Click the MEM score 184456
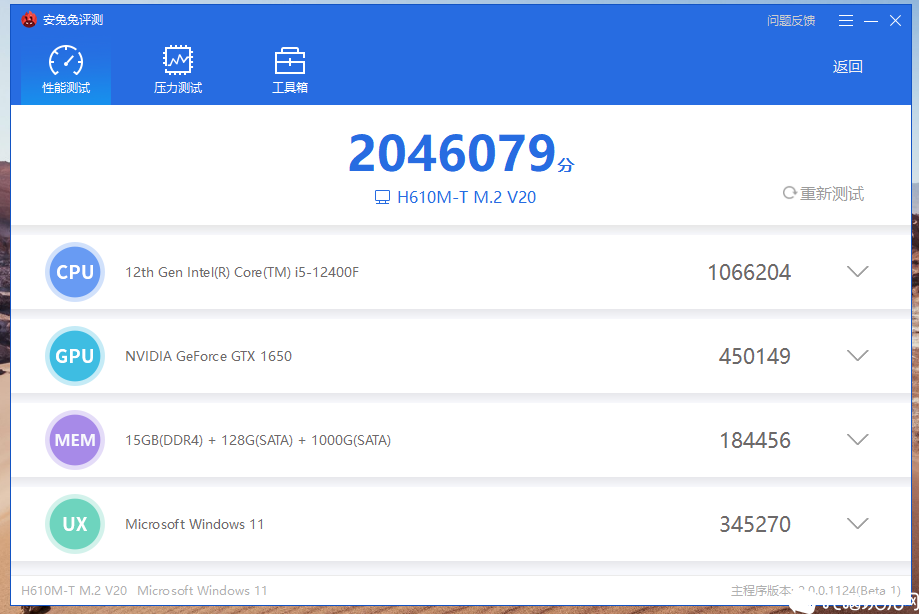The height and width of the screenshot is (614, 919). 755,441
